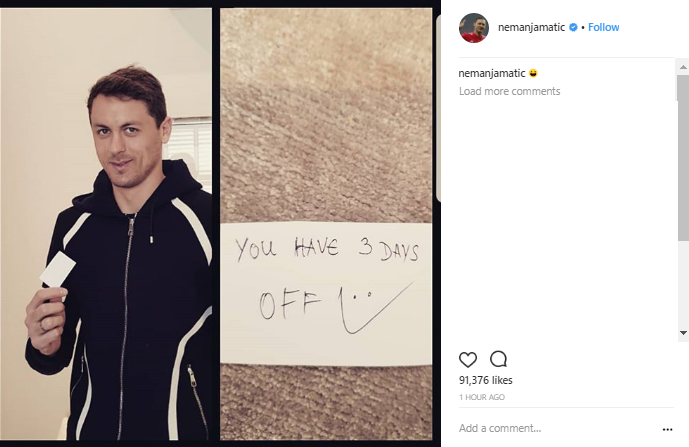Open comments via speech bubble icon
689x447 pixels.
[498, 359]
